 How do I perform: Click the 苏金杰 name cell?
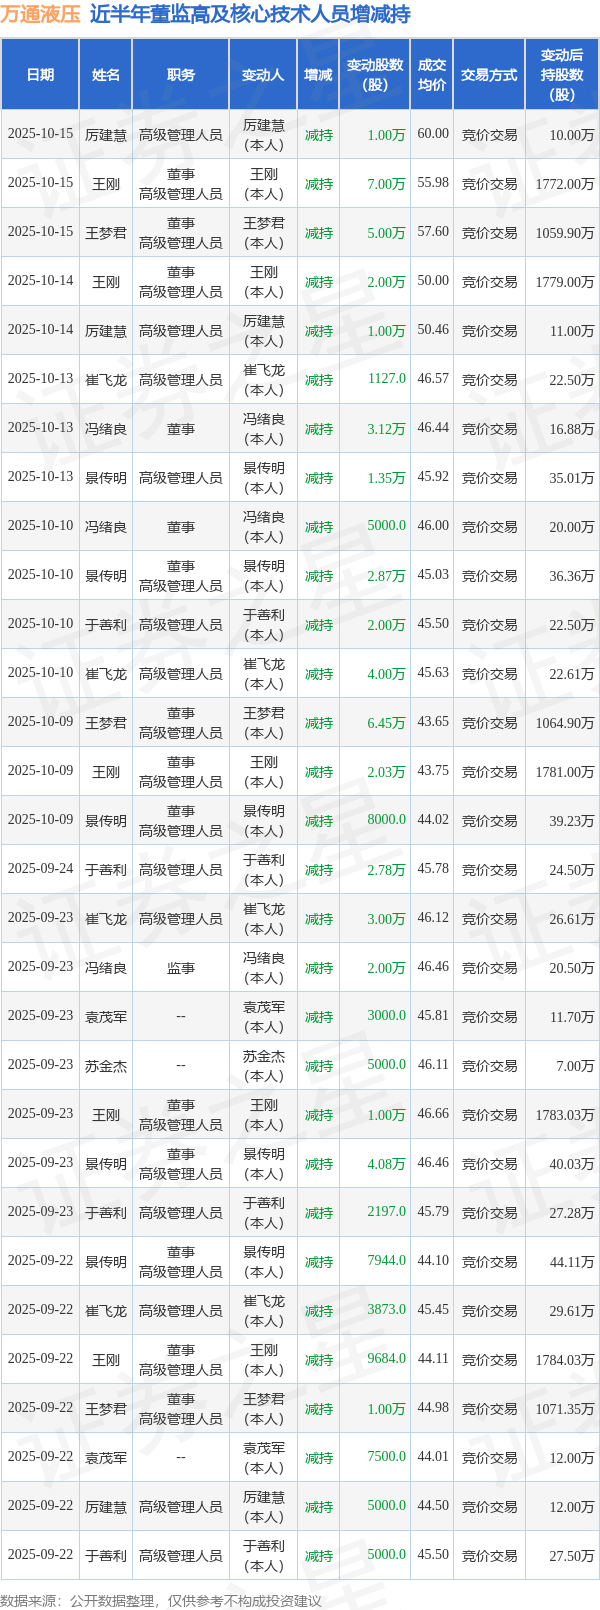tap(105, 1066)
